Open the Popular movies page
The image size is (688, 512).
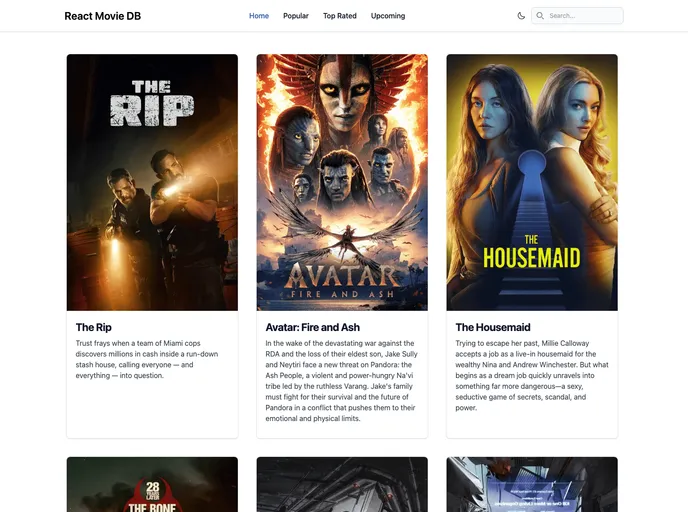[x=296, y=16]
